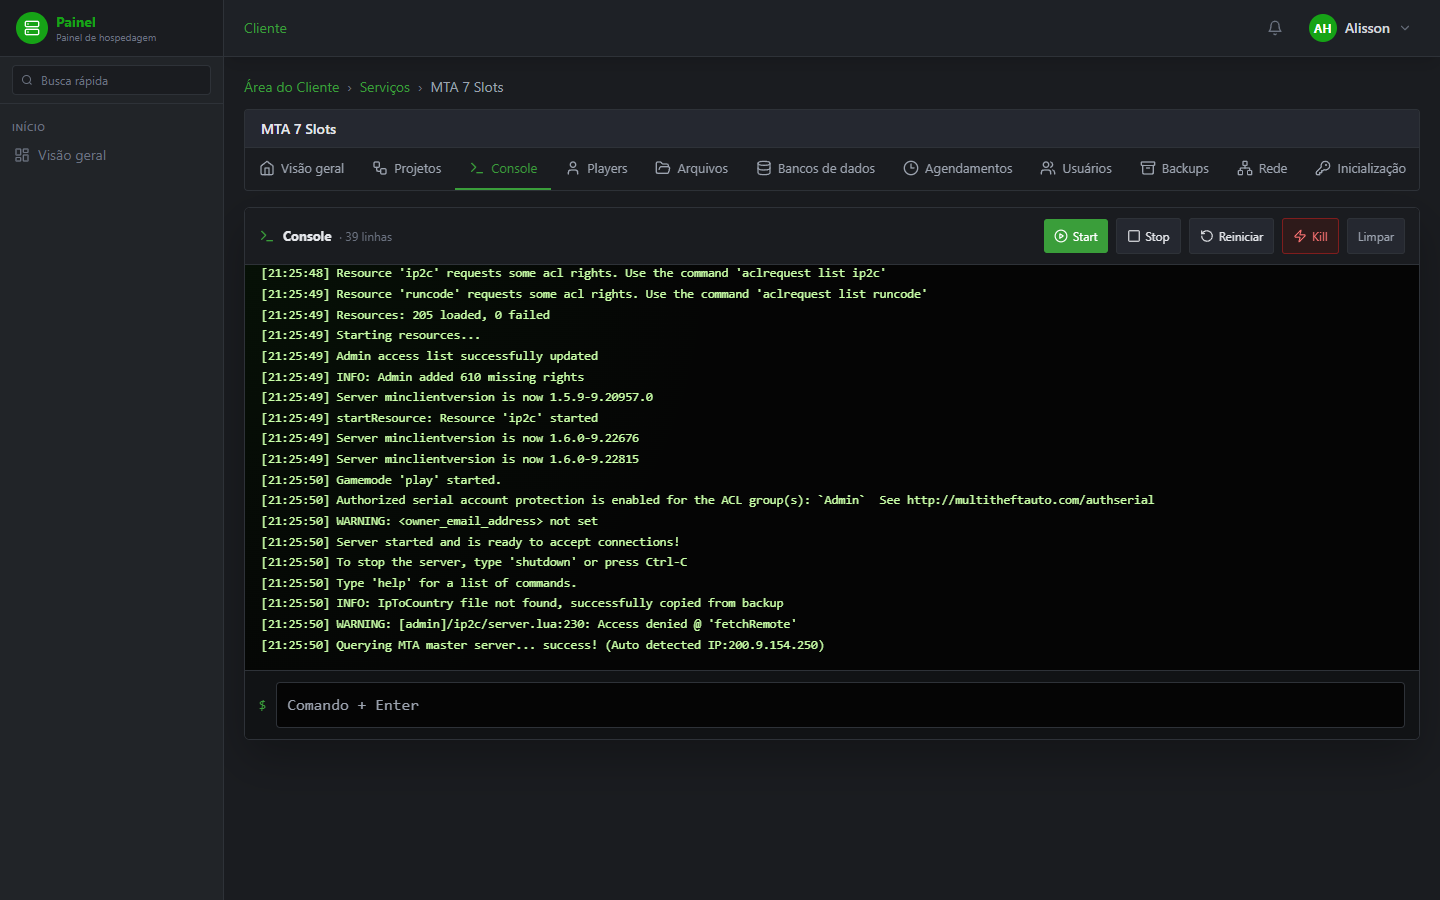Restart the server with Reiniciar
Viewport: 1440px width, 900px height.
point(1231,236)
